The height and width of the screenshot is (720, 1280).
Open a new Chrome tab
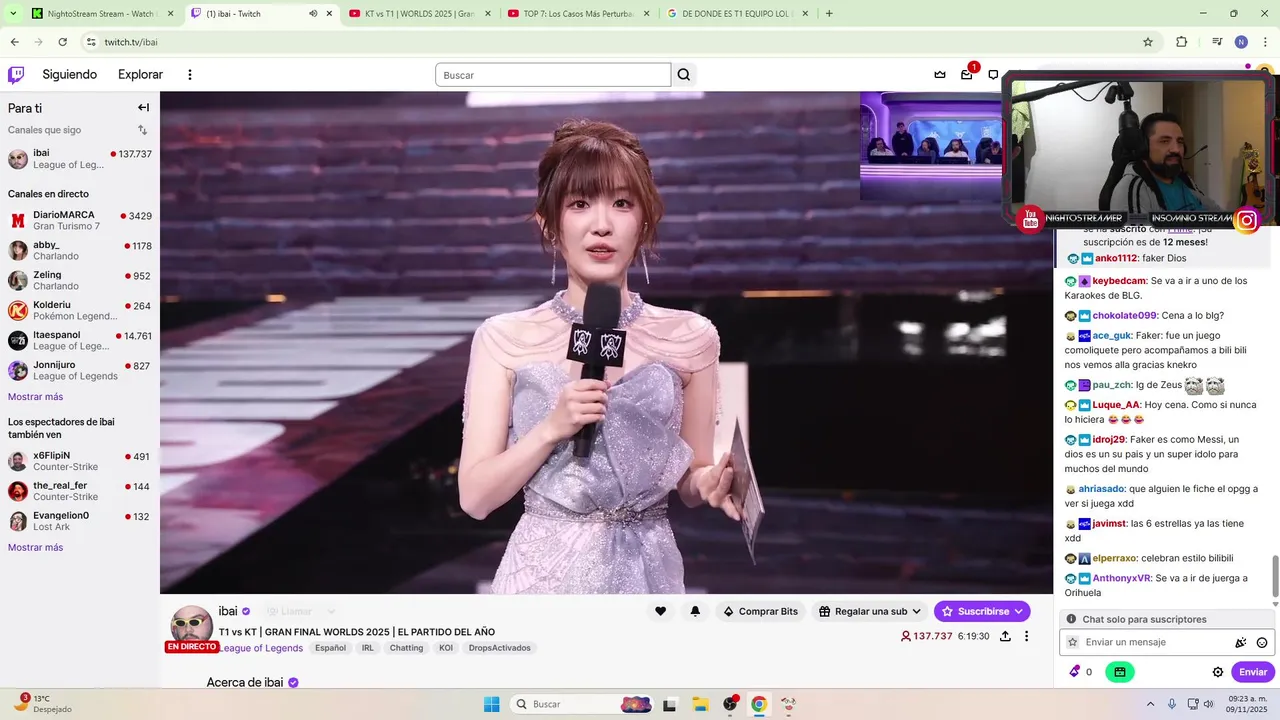click(829, 14)
